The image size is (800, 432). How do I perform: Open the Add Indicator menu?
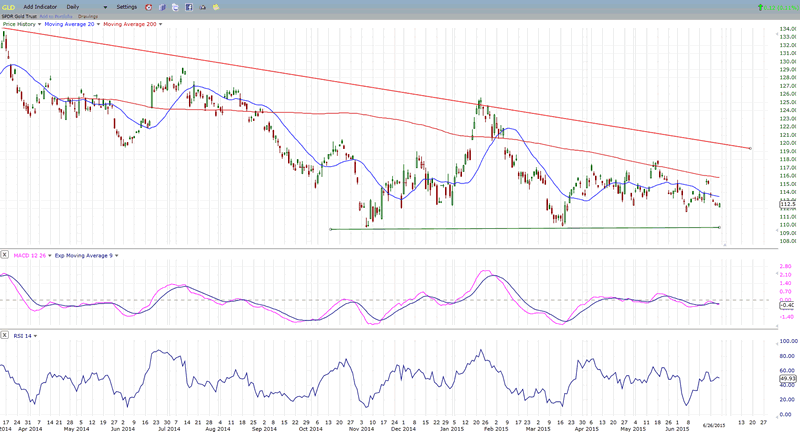[x=41, y=7]
